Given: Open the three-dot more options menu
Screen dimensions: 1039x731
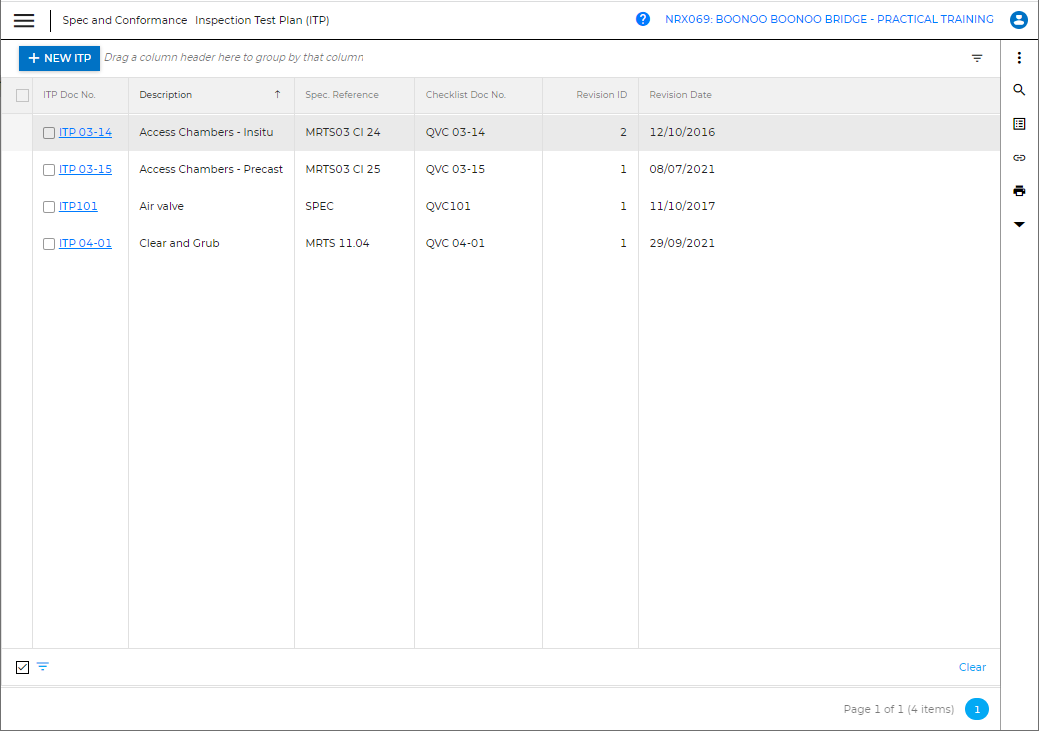Looking at the screenshot, I should 1019,58.
